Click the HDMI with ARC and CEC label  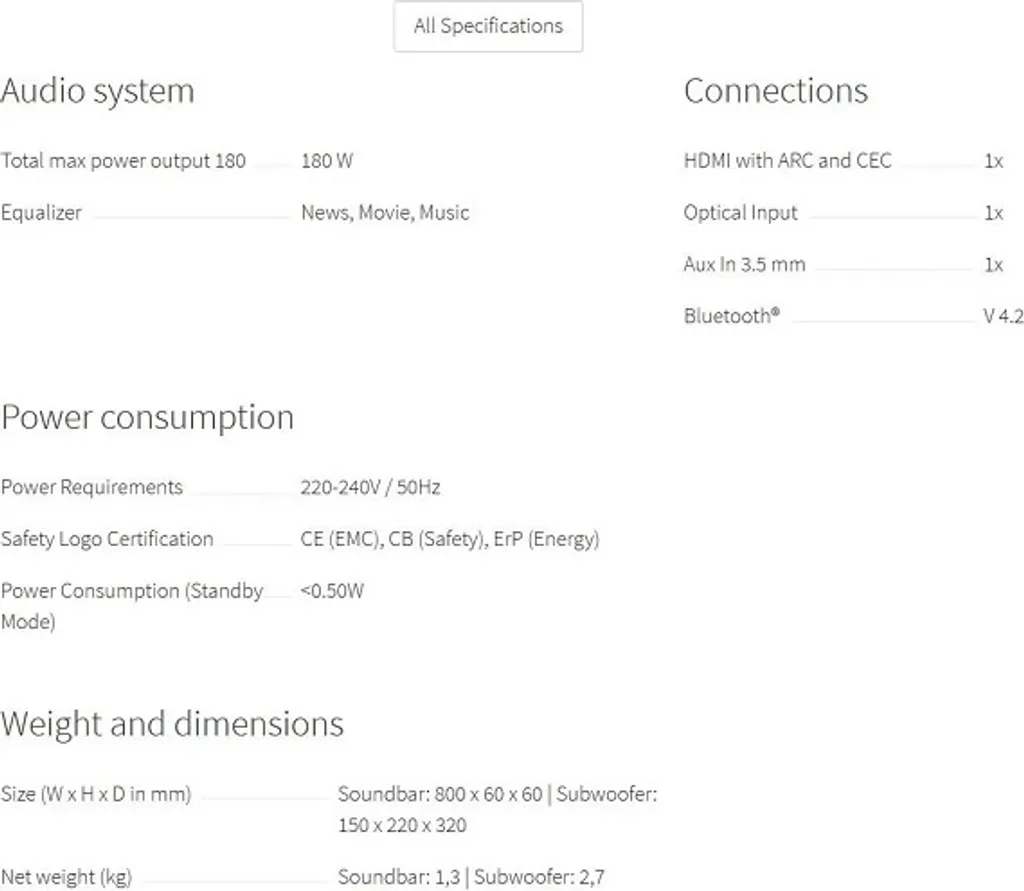(787, 161)
